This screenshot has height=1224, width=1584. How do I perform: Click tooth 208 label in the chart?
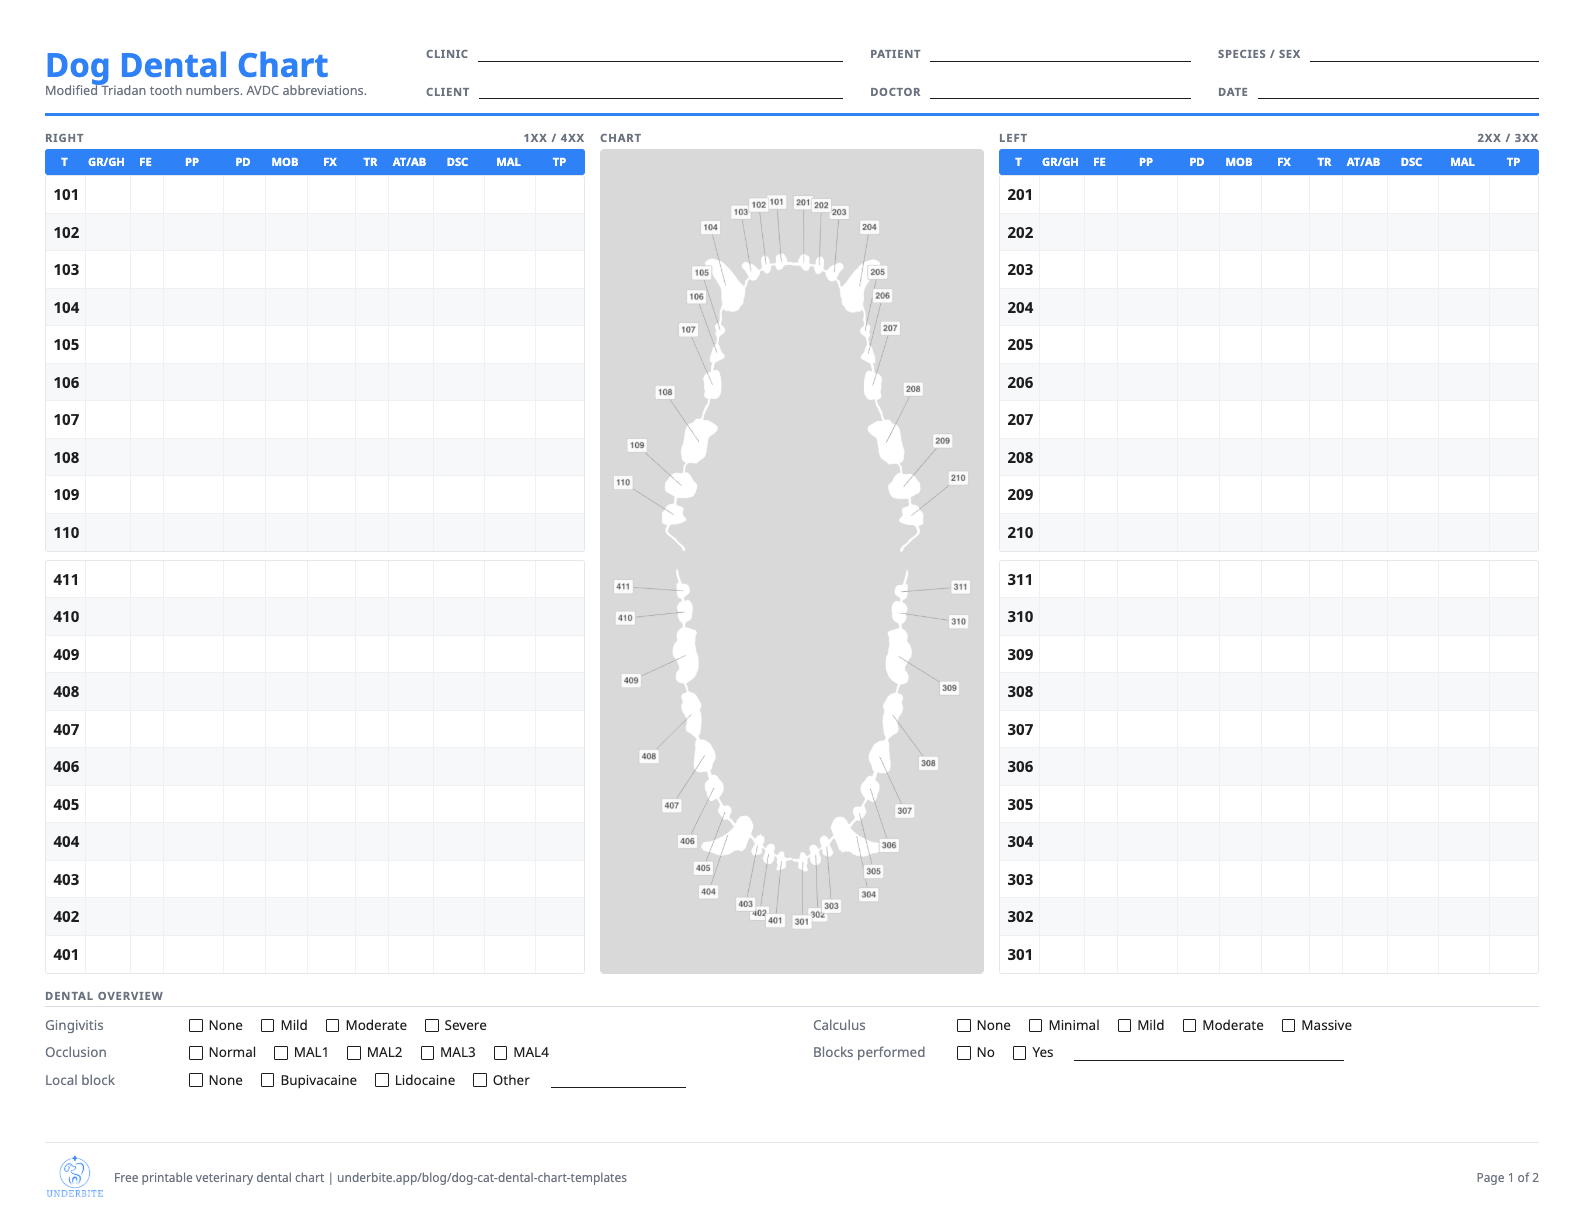[x=913, y=389]
